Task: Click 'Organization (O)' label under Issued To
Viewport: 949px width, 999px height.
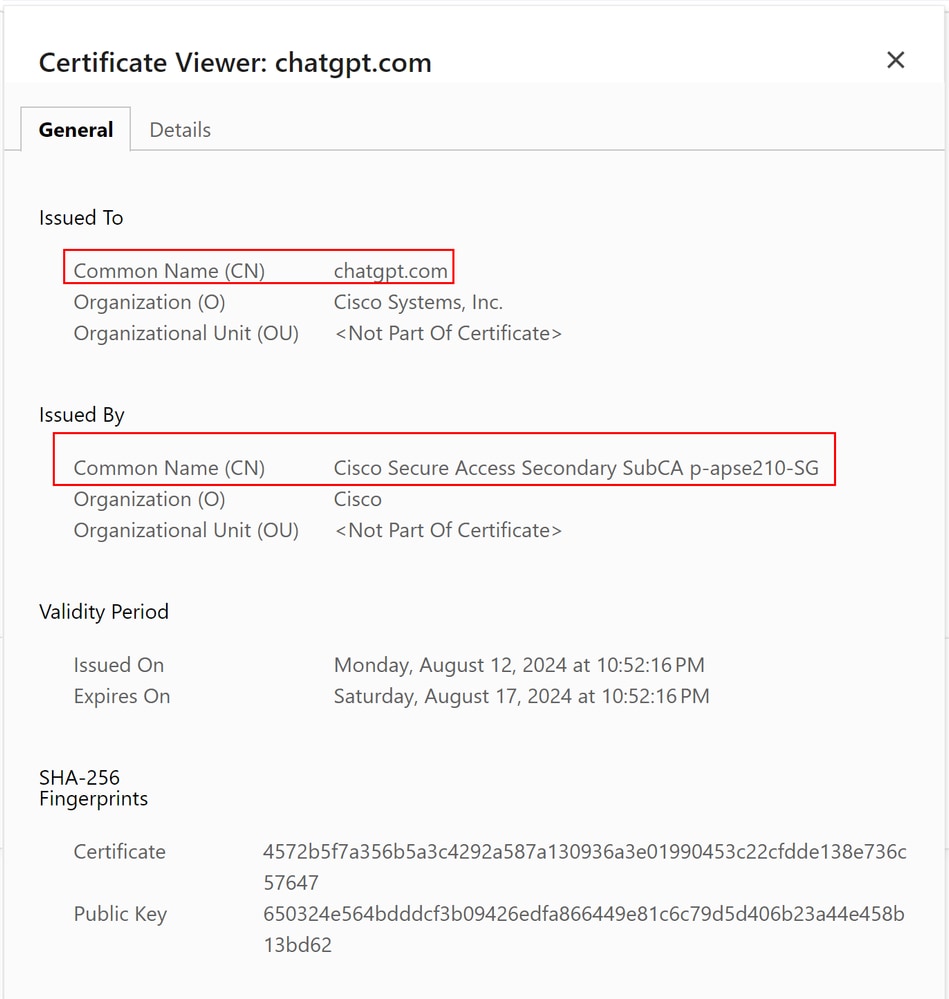Action: pyautogui.click(x=150, y=302)
